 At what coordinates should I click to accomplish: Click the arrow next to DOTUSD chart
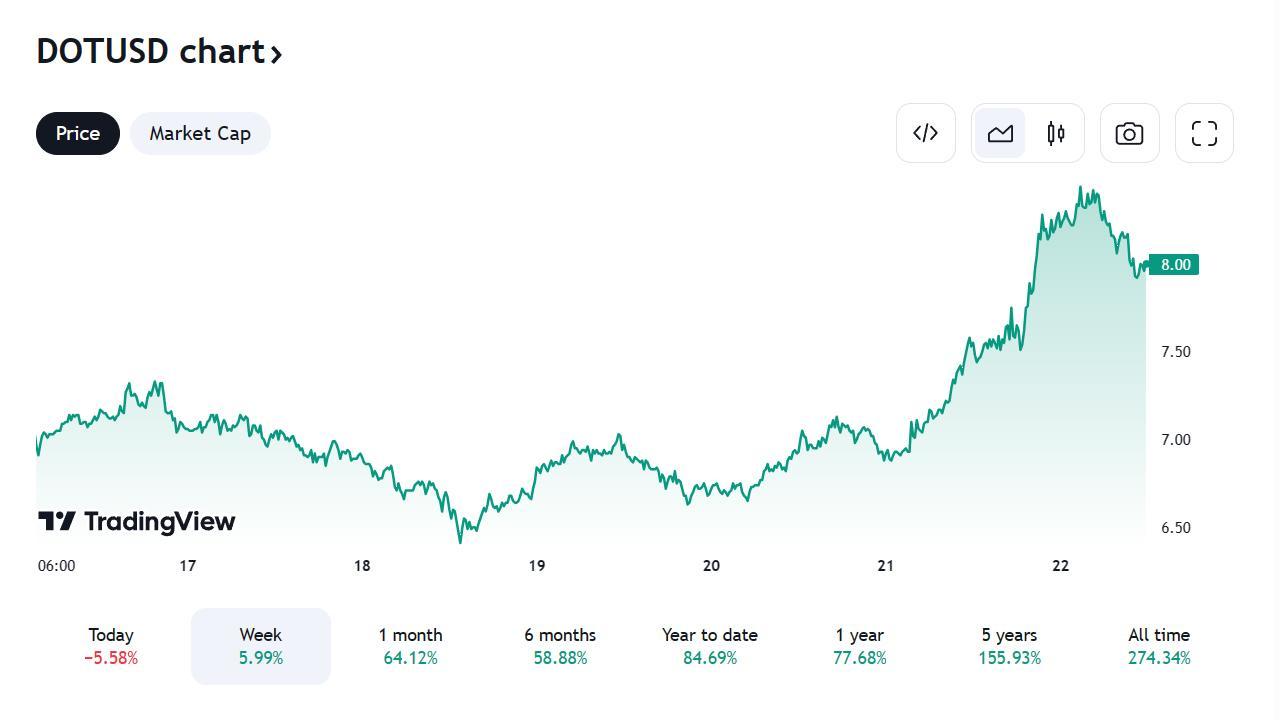(x=277, y=53)
